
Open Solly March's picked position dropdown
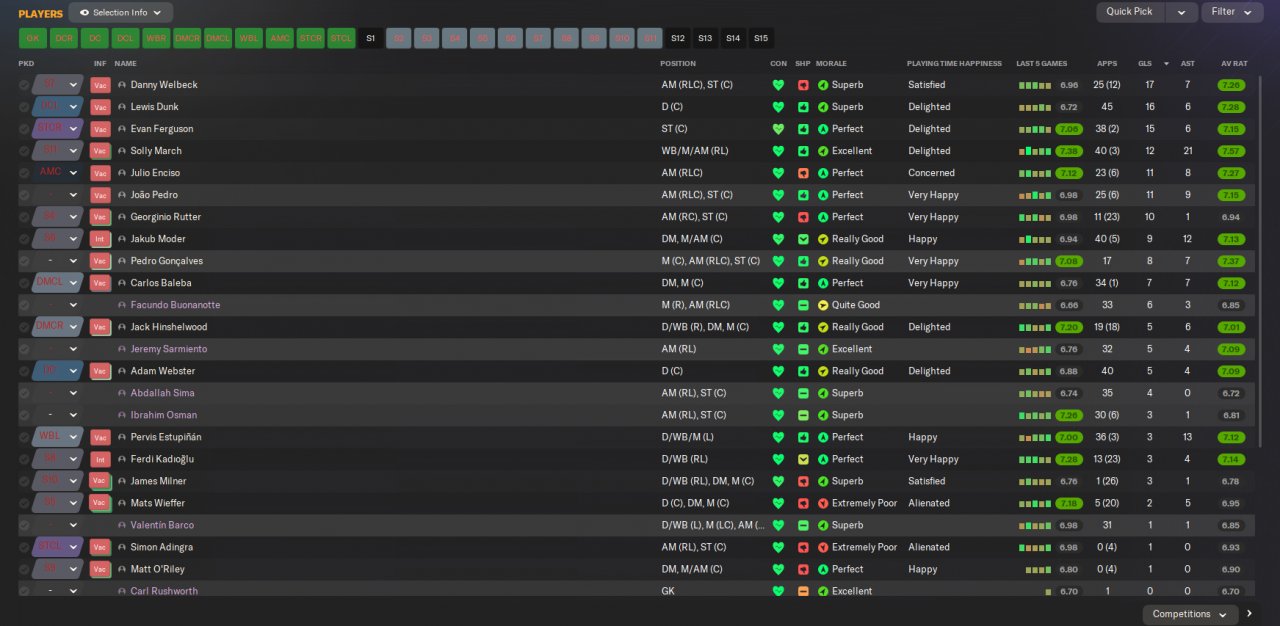tap(58, 151)
